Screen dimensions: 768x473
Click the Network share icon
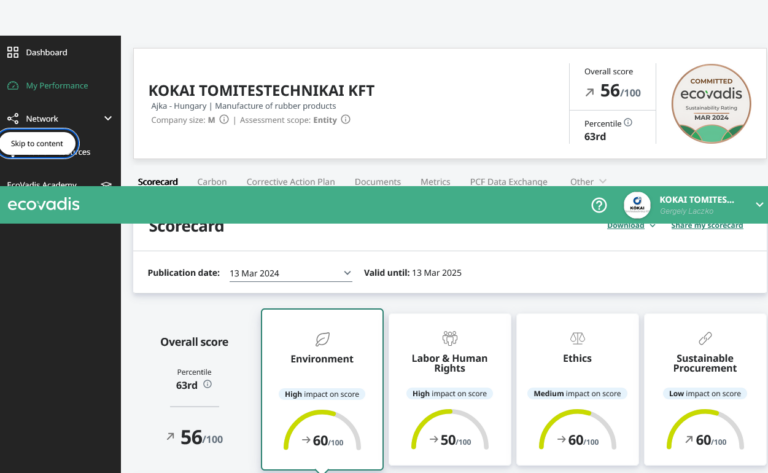pos(13,118)
